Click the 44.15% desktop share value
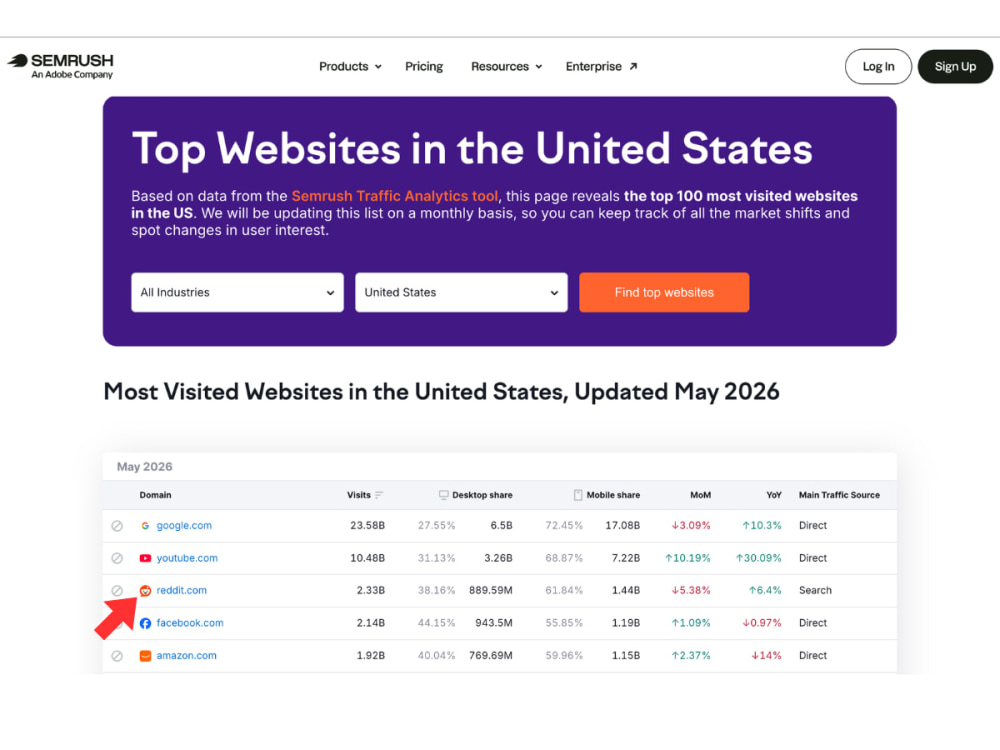 pyautogui.click(x=436, y=623)
